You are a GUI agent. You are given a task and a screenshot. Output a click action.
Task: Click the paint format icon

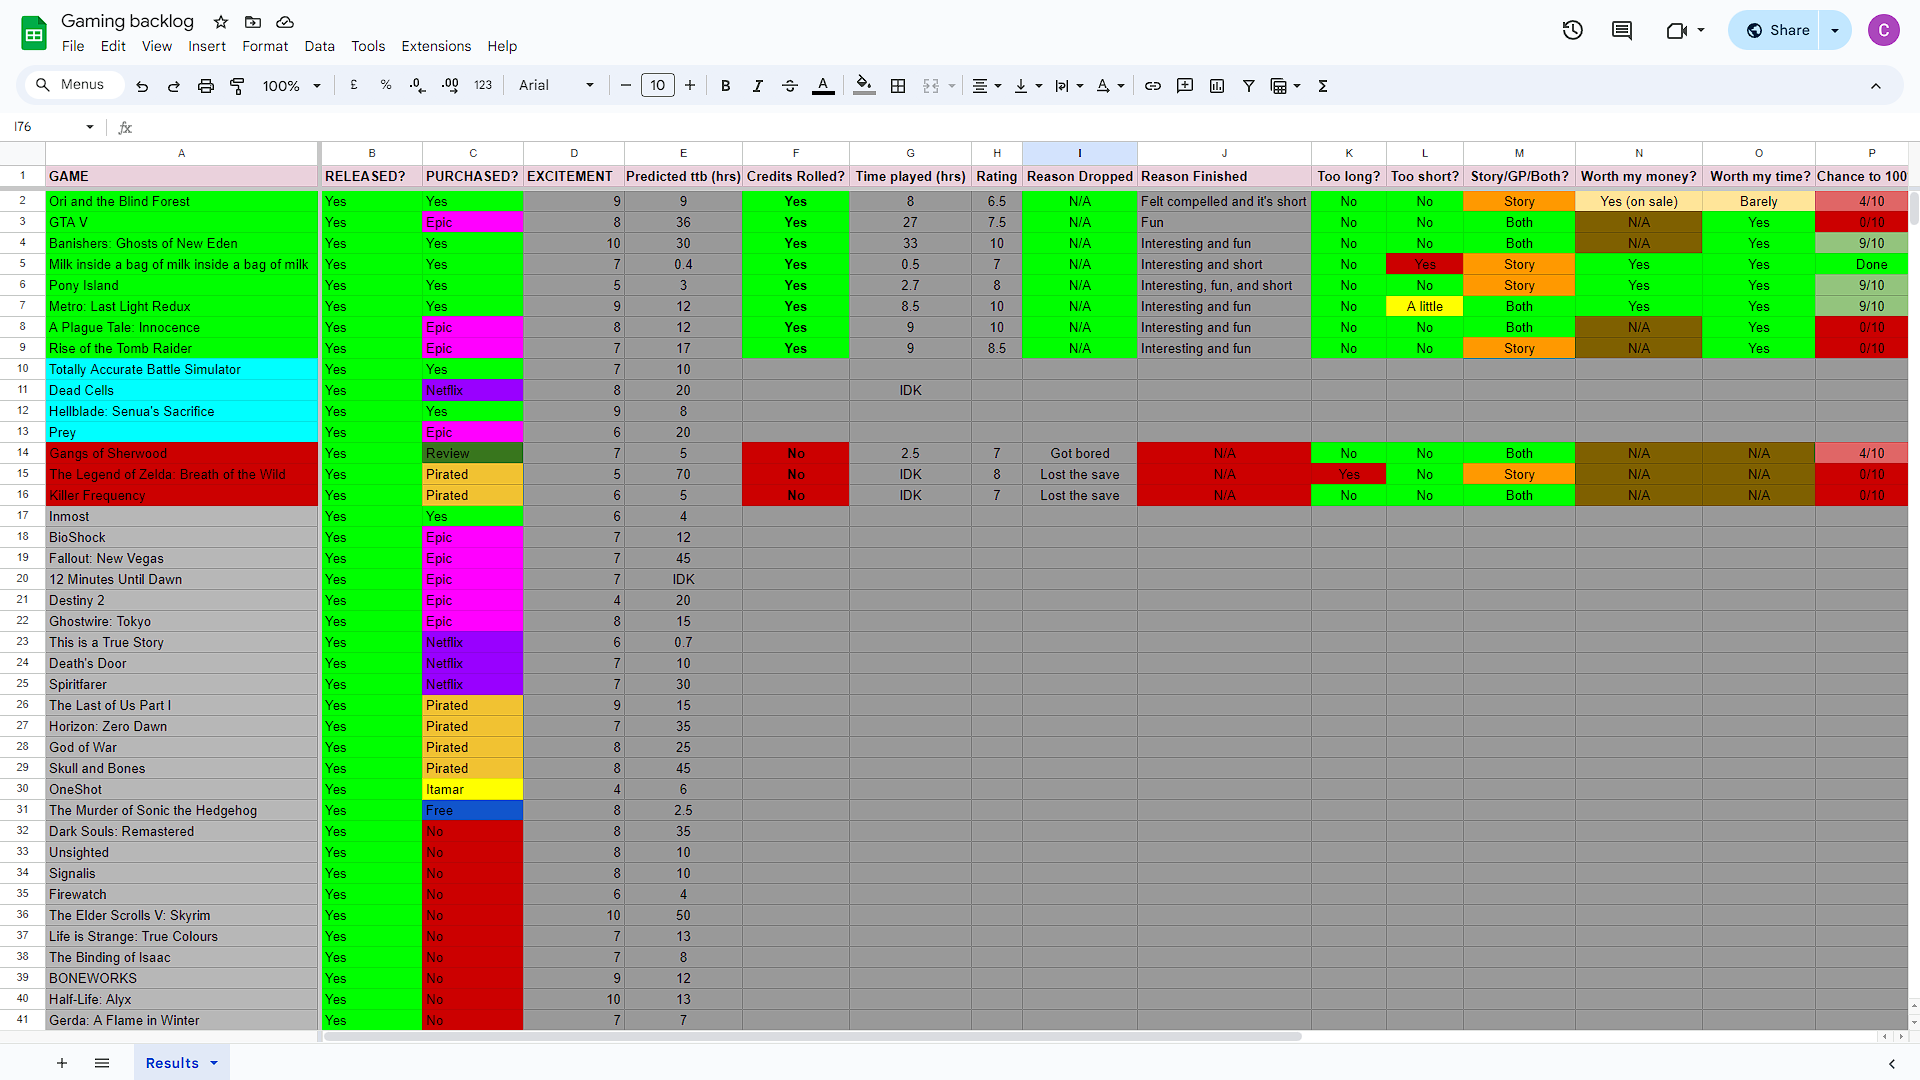coord(237,86)
